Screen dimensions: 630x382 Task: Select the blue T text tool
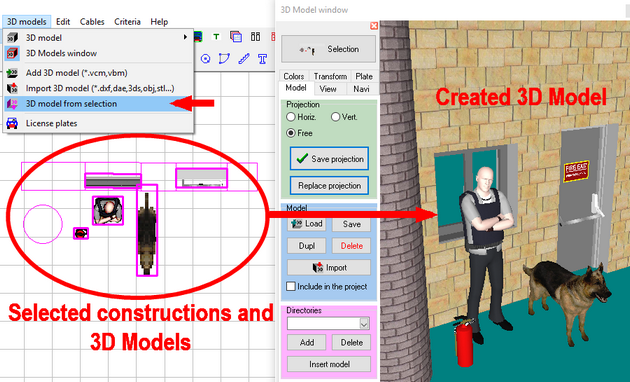point(262,59)
